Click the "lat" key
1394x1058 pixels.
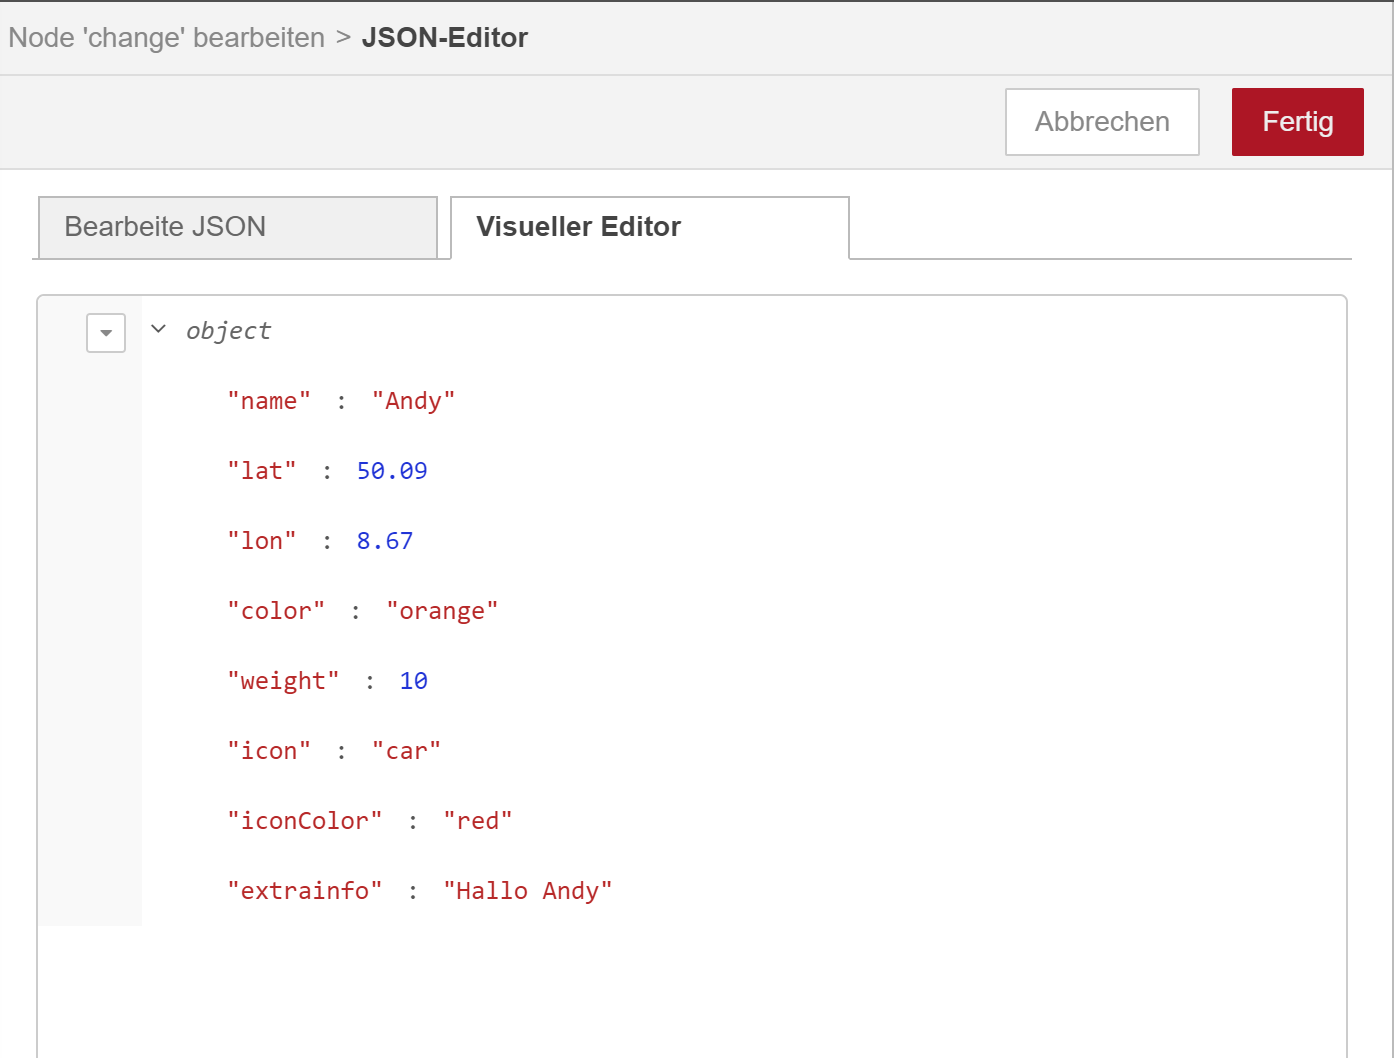click(262, 471)
